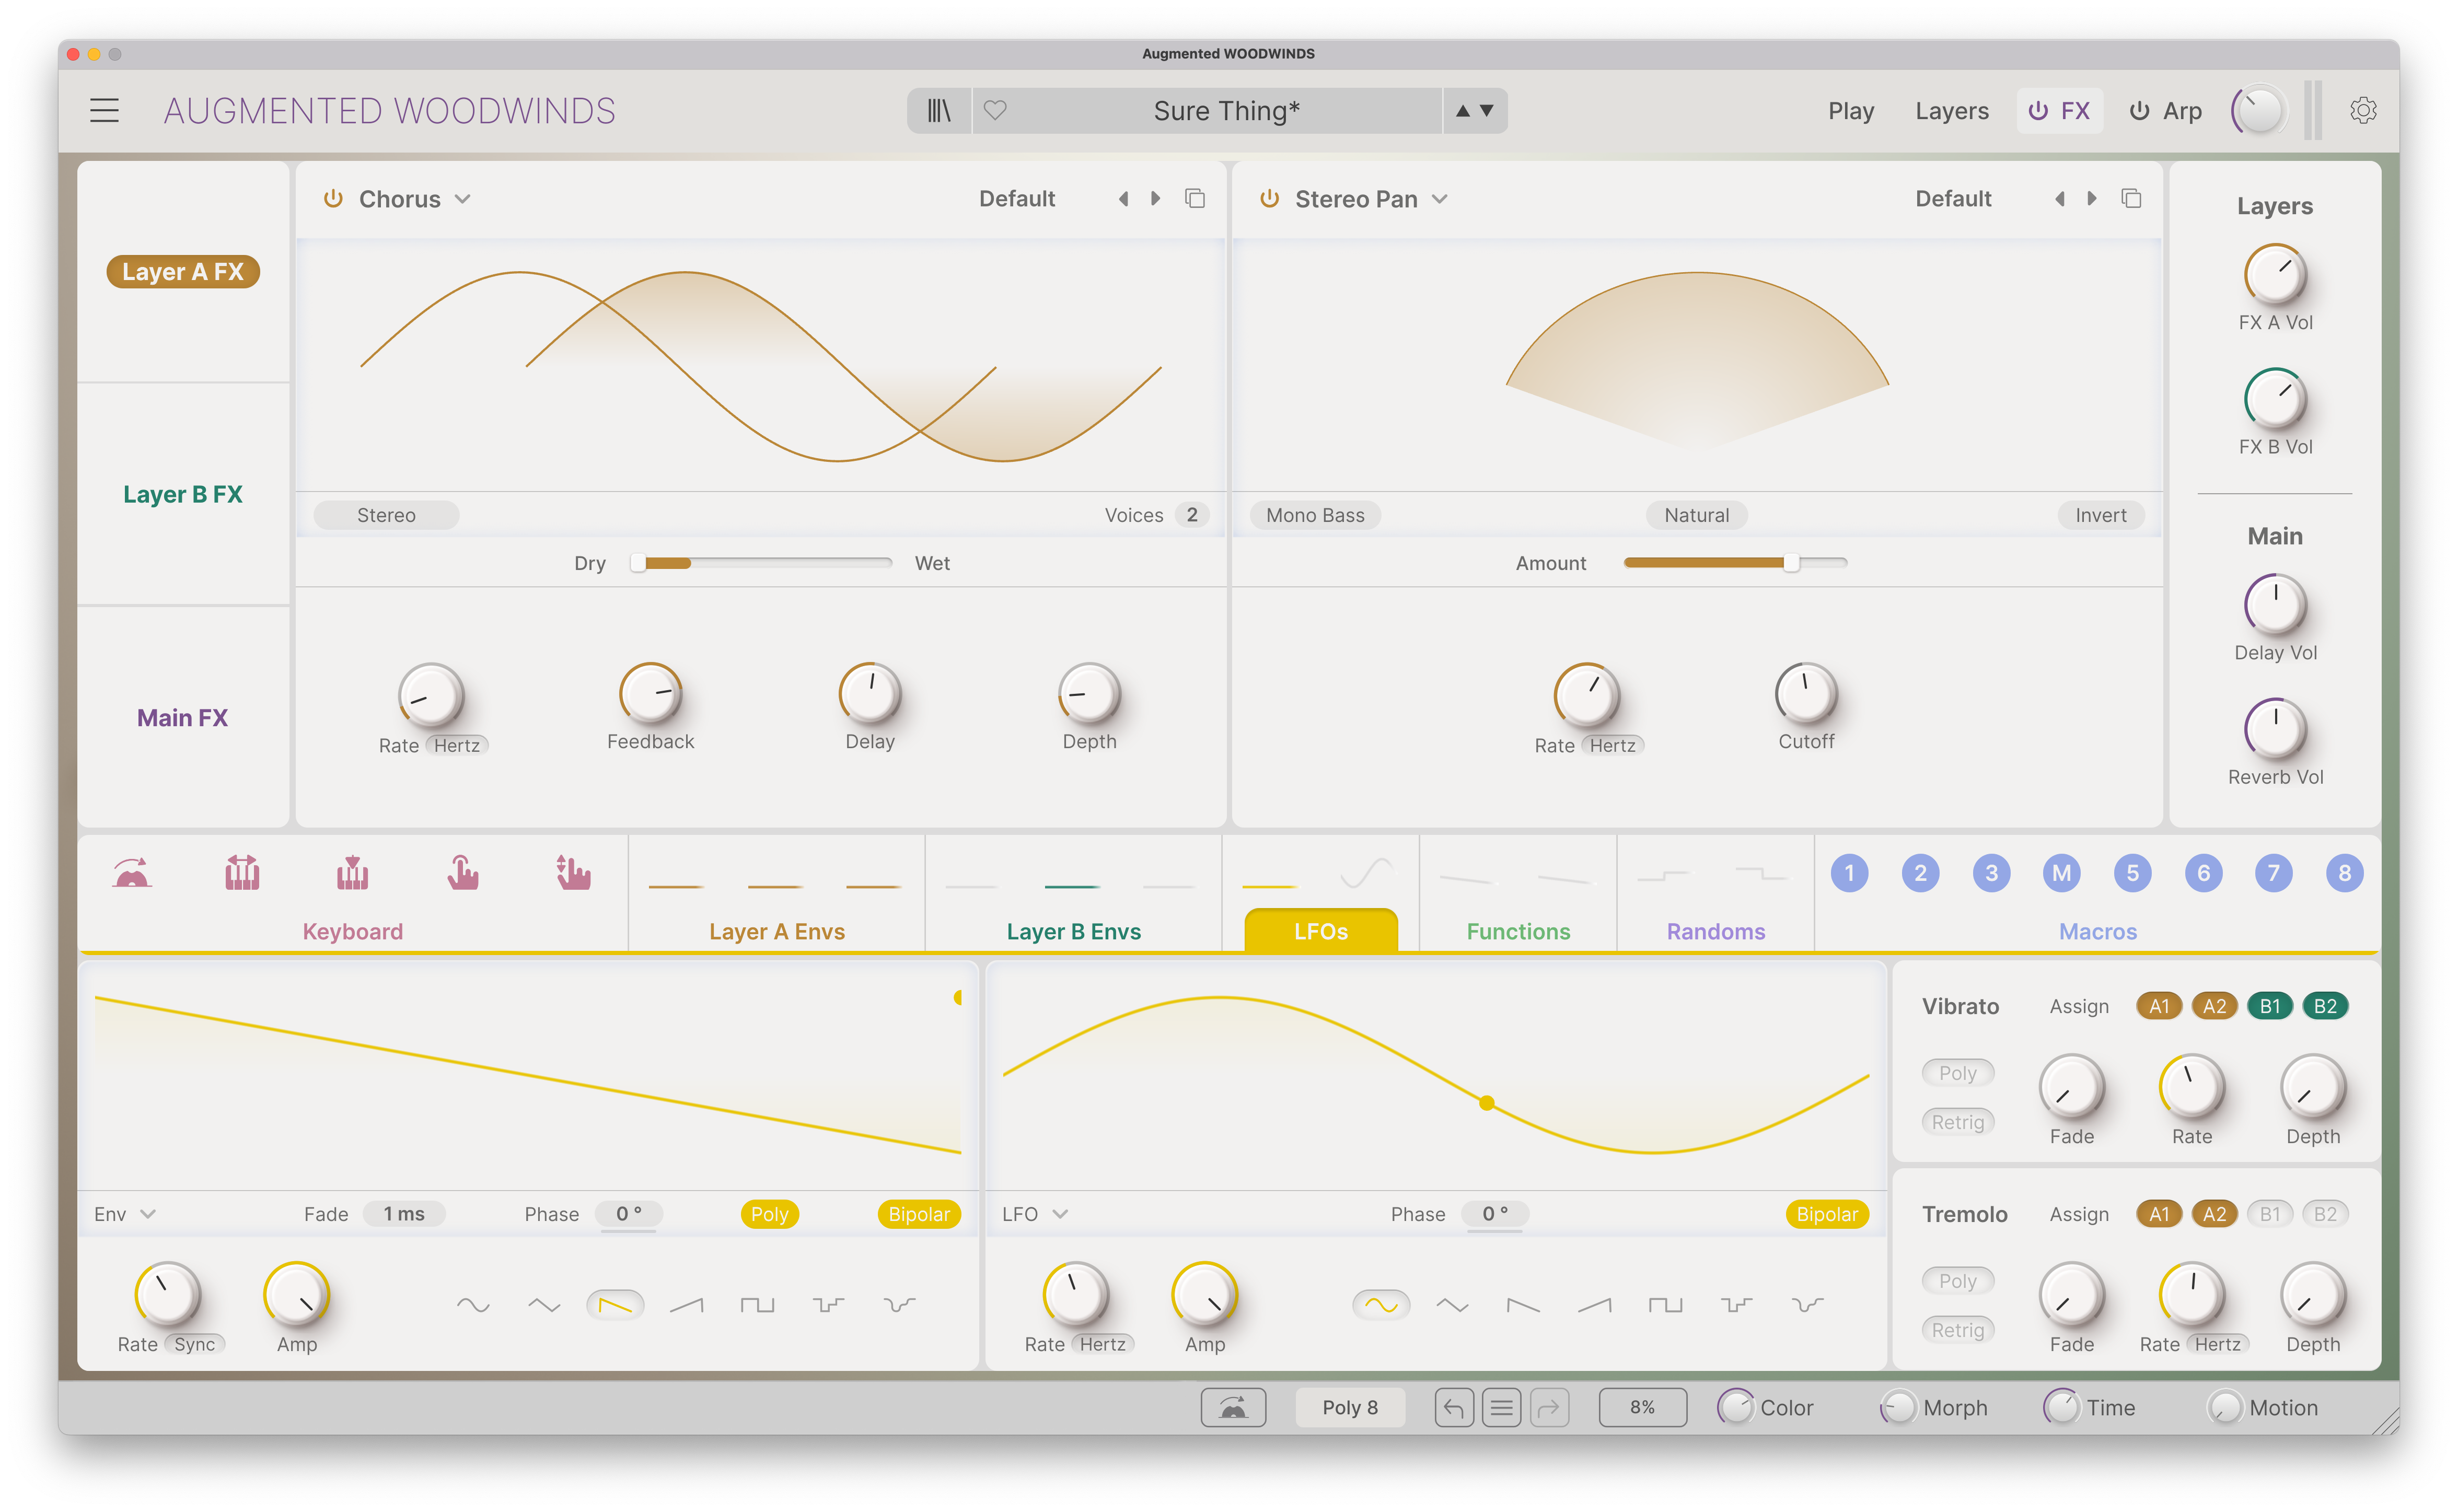2458x1512 pixels.
Task: Select square waveform for the Env LFO
Action: pyautogui.click(x=757, y=1304)
